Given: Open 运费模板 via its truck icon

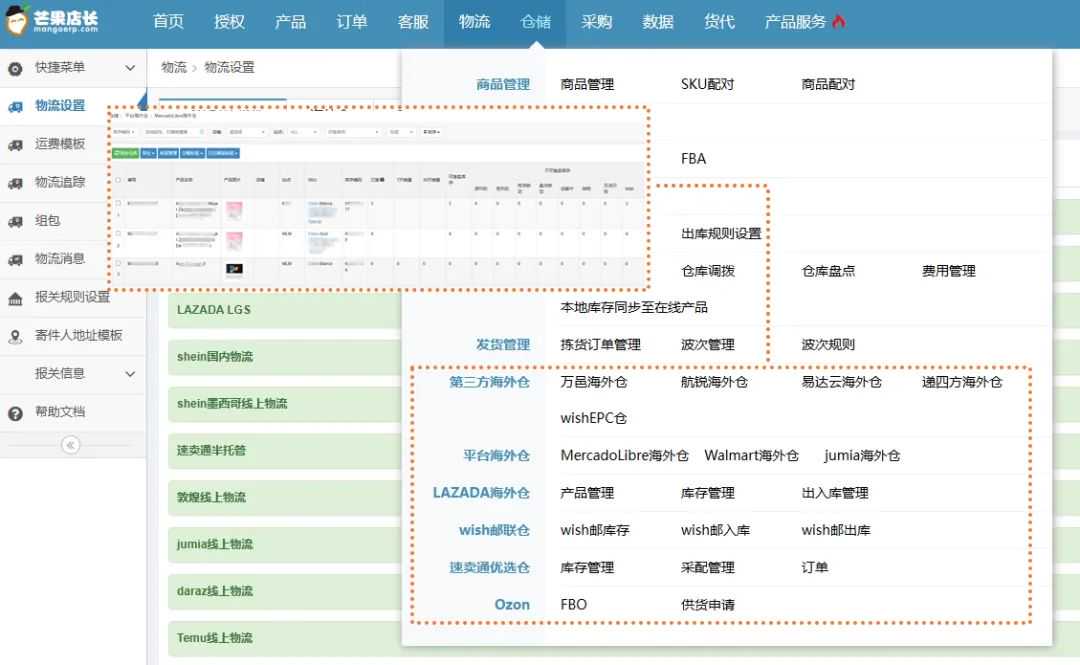Looking at the screenshot, I should point(15,145).
